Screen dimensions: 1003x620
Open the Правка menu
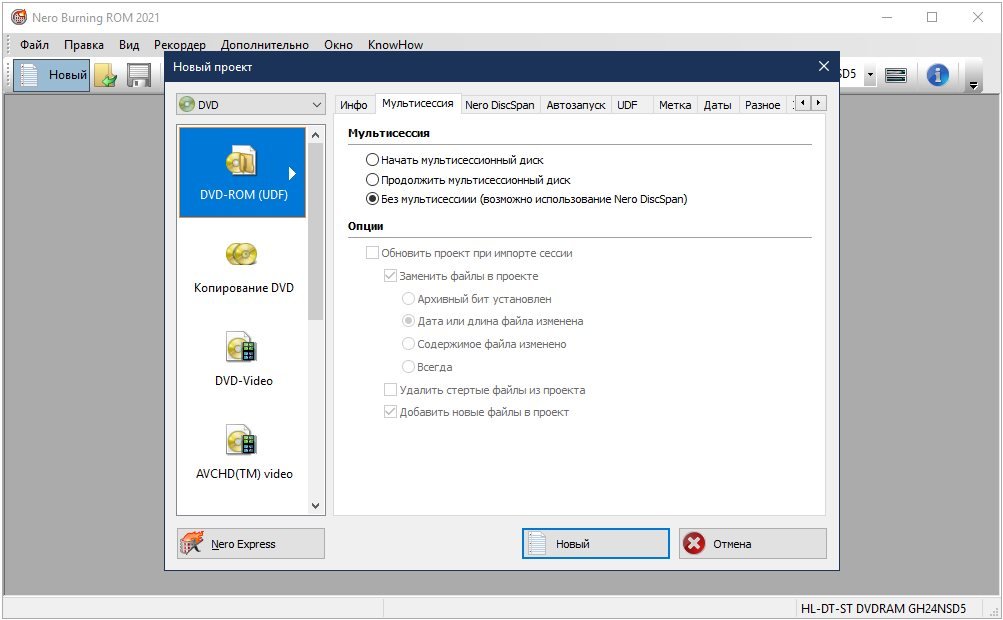click(x=84, y=45)
